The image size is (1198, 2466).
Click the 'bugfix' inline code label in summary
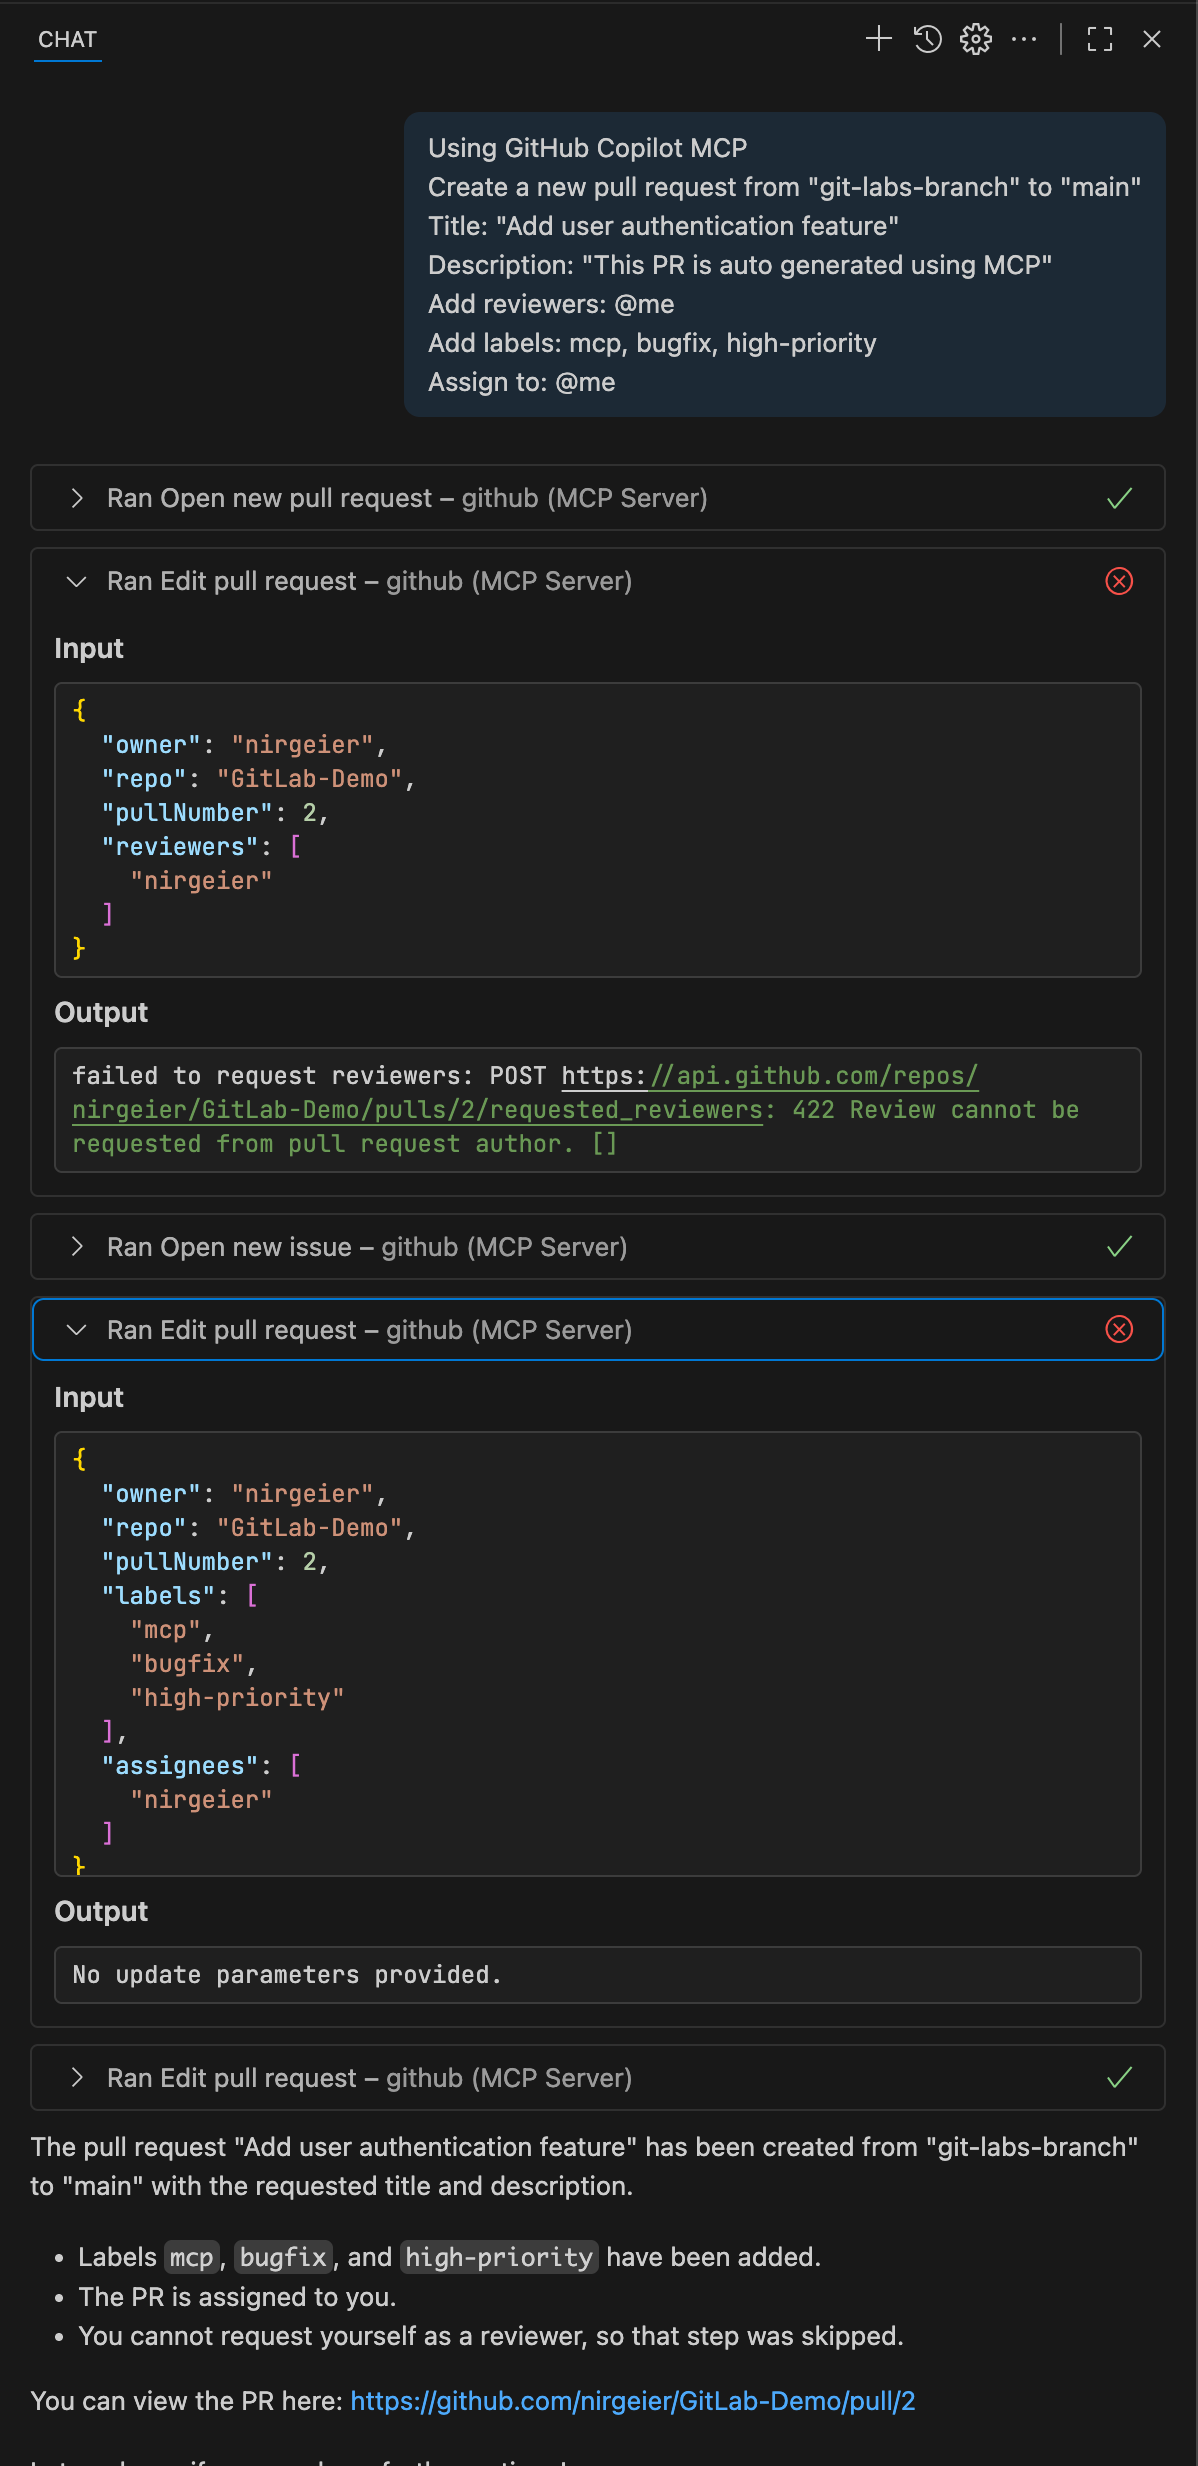[x=284, y=2258]
